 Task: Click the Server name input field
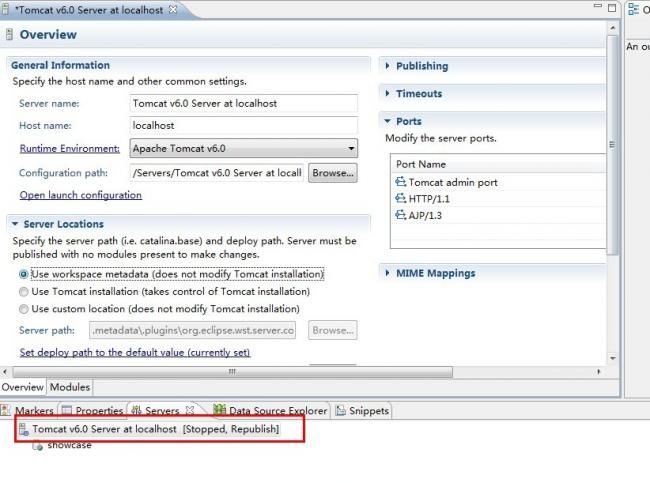(x=244, y=104)
